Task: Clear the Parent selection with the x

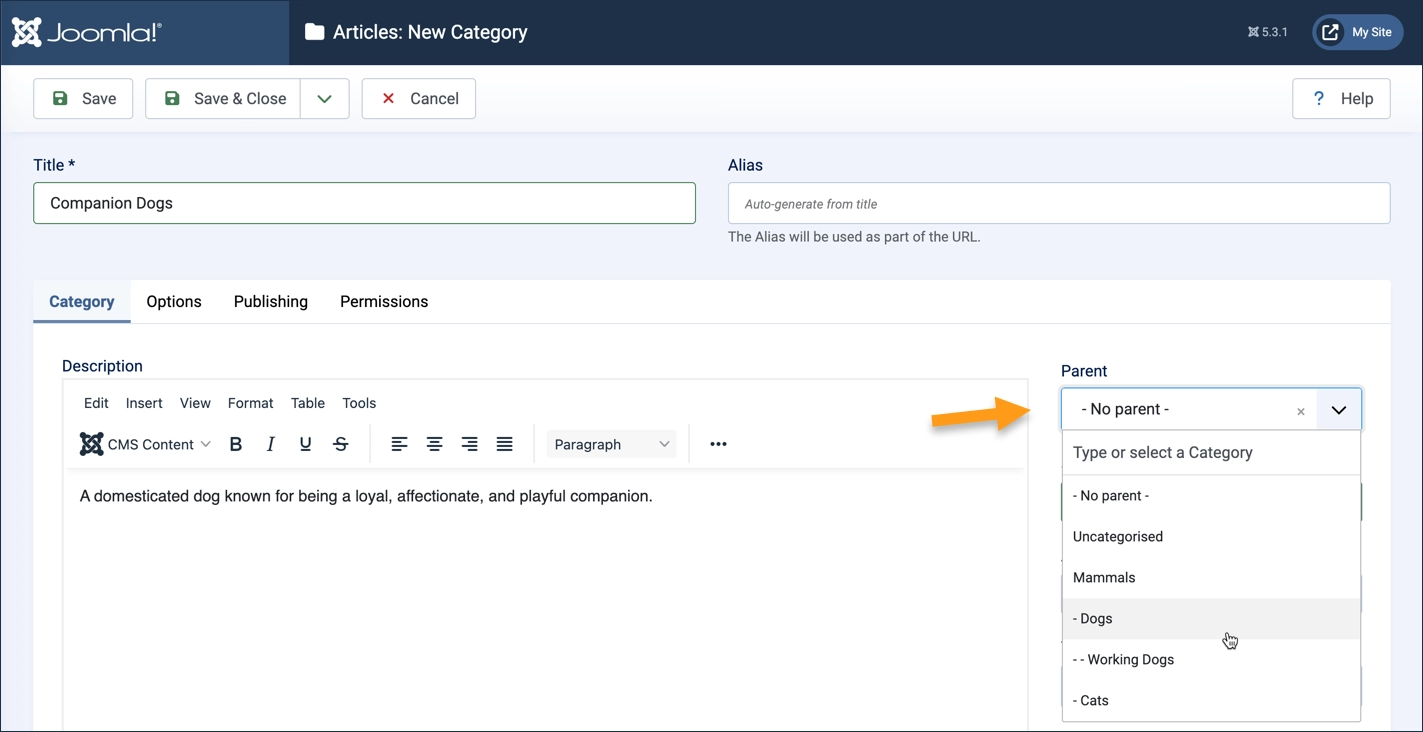Action: point(1300,410)
